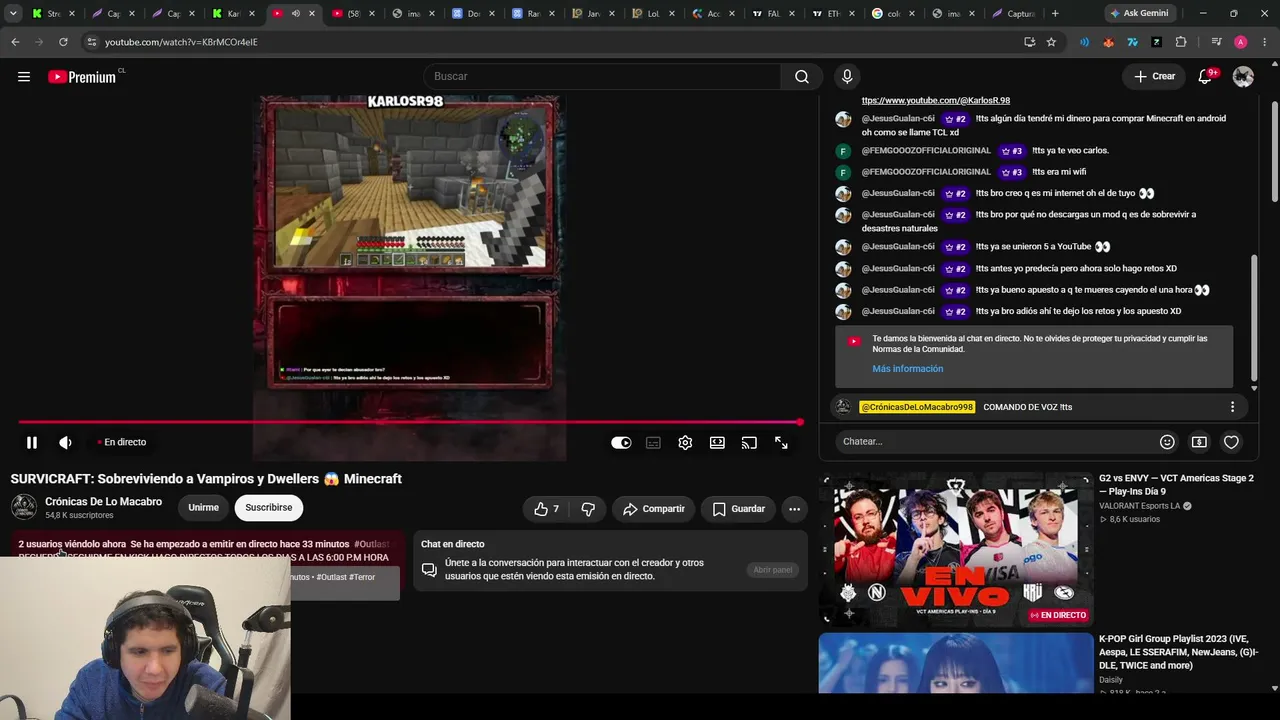Open a new browser tab
This screenshot has height=720, width=1280.
(x=1054, y=13)
